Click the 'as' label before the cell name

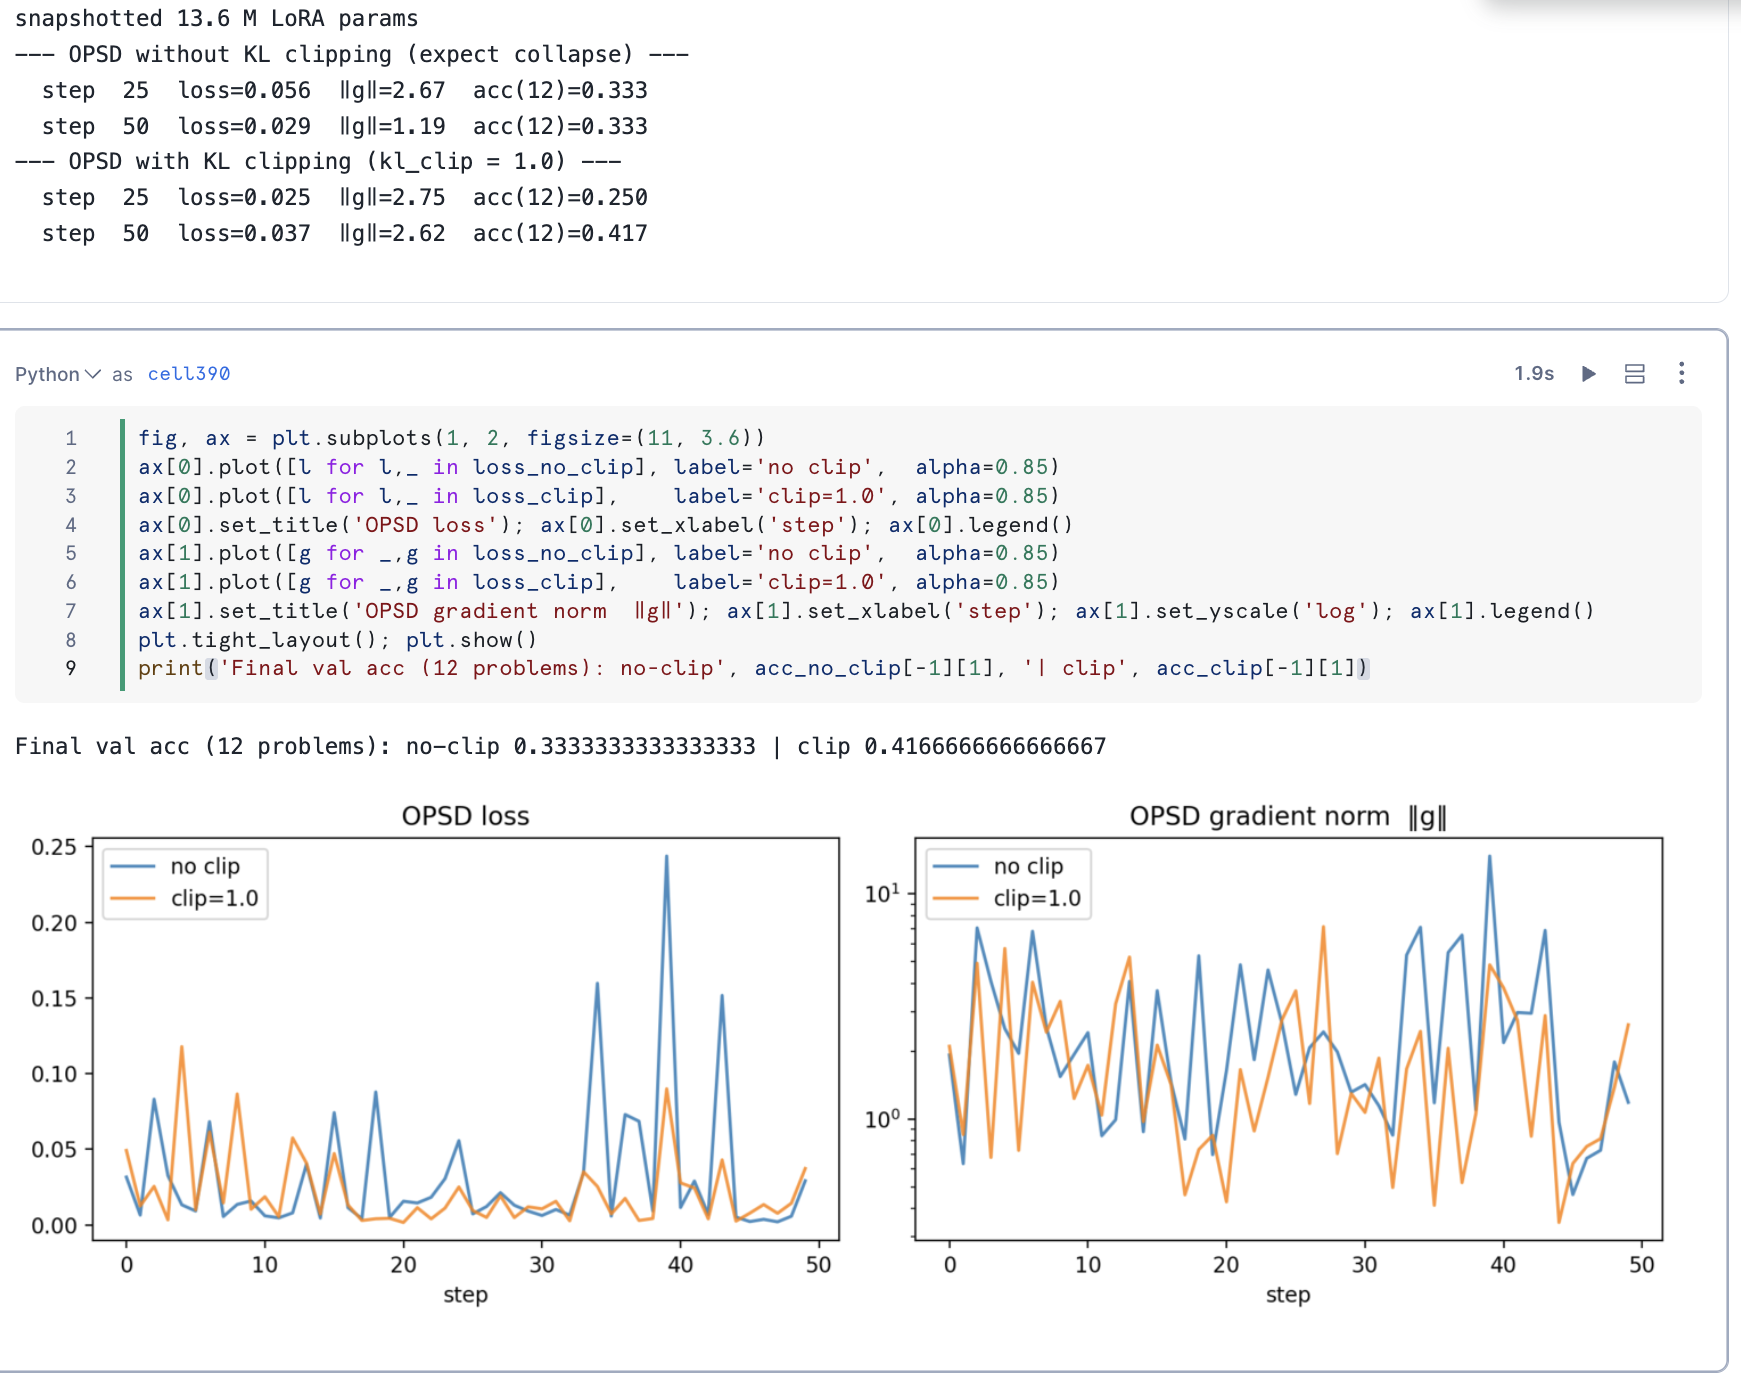coord(122,374)
